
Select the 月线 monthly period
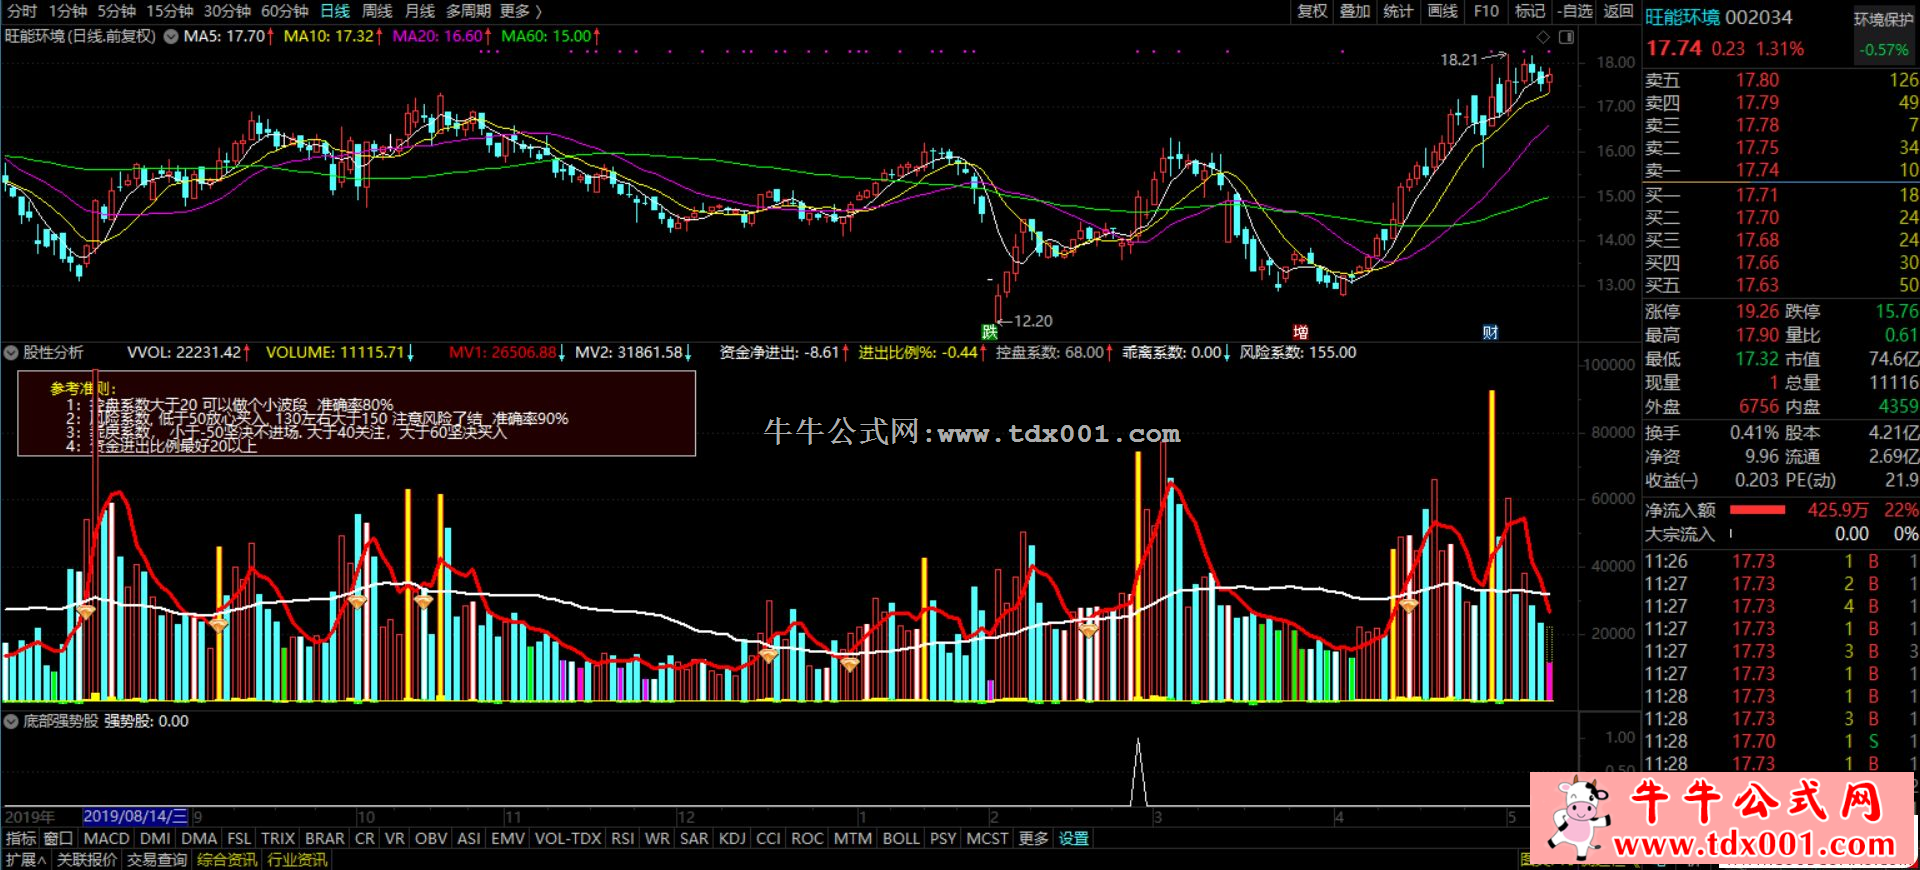[420, 11]
